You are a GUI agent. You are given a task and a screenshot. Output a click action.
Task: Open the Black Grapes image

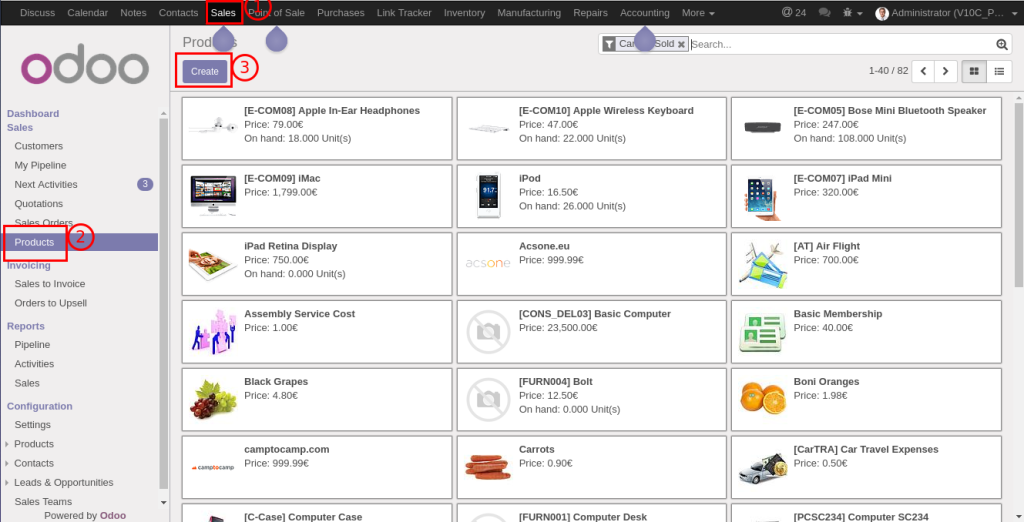[x=213, y=399]
